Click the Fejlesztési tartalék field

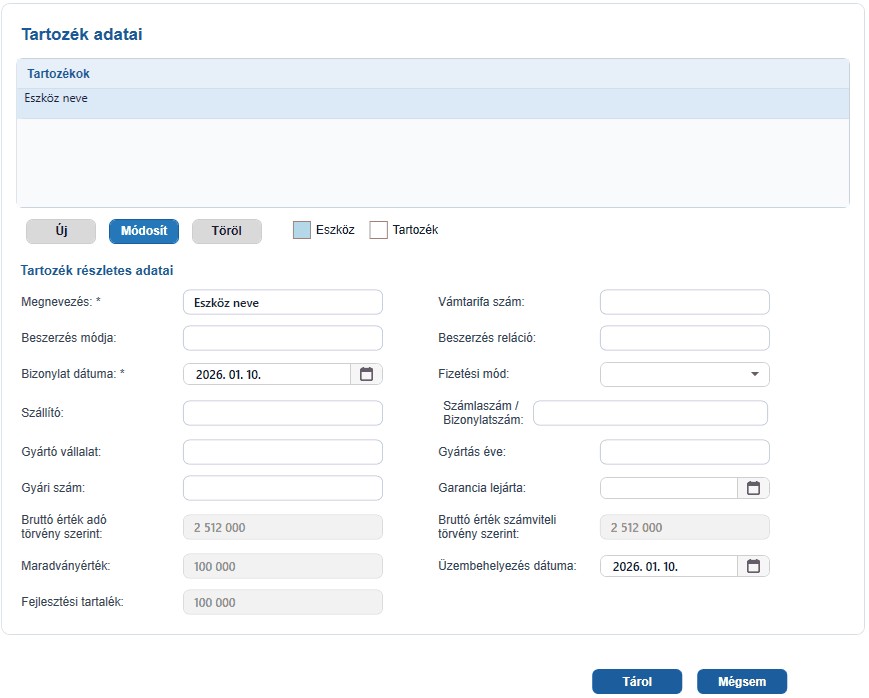coord(283,602)
